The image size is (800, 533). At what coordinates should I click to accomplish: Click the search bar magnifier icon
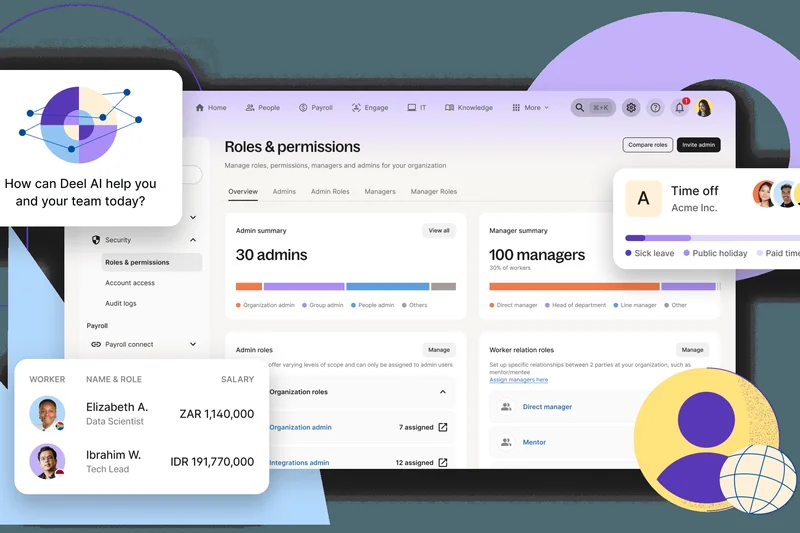click(x=581, y=108)
